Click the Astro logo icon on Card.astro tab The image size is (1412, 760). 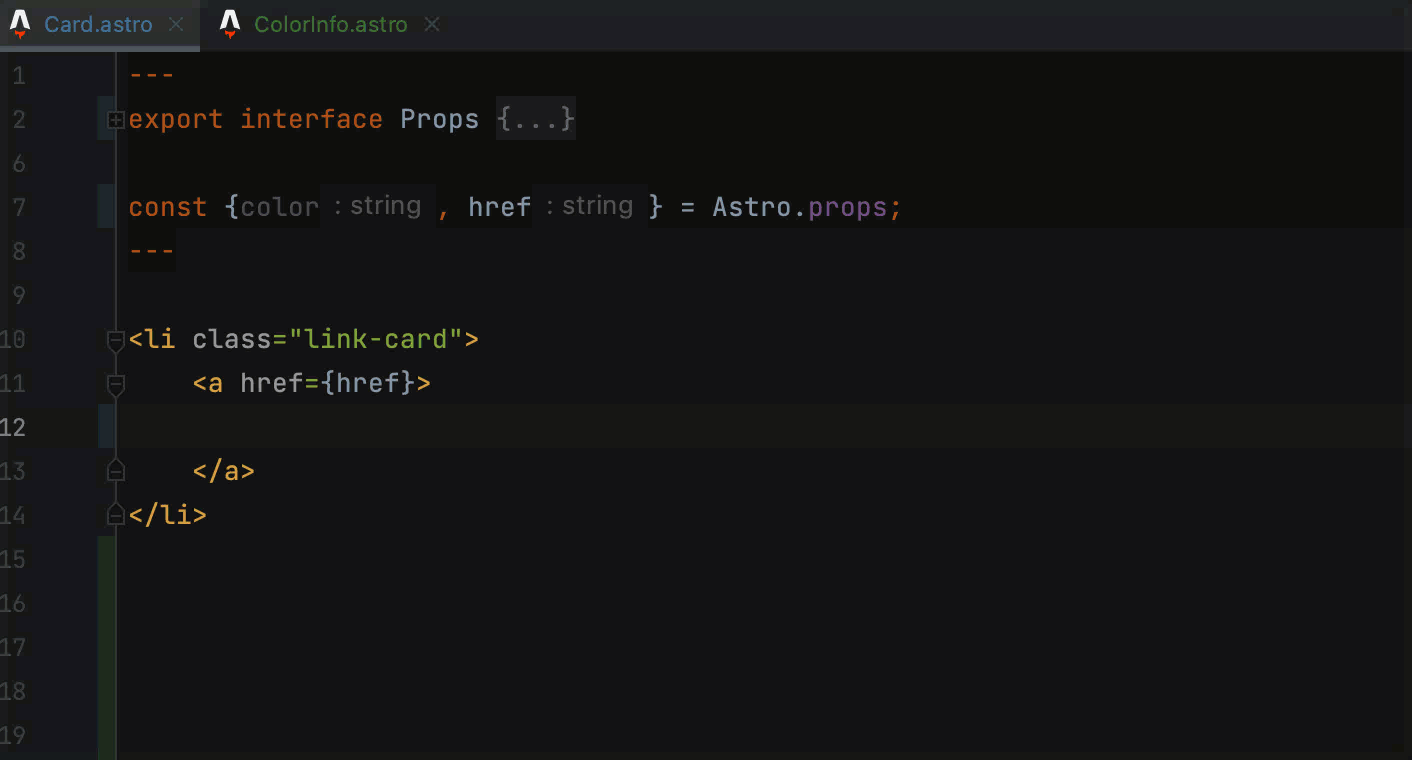pos(19,24)
